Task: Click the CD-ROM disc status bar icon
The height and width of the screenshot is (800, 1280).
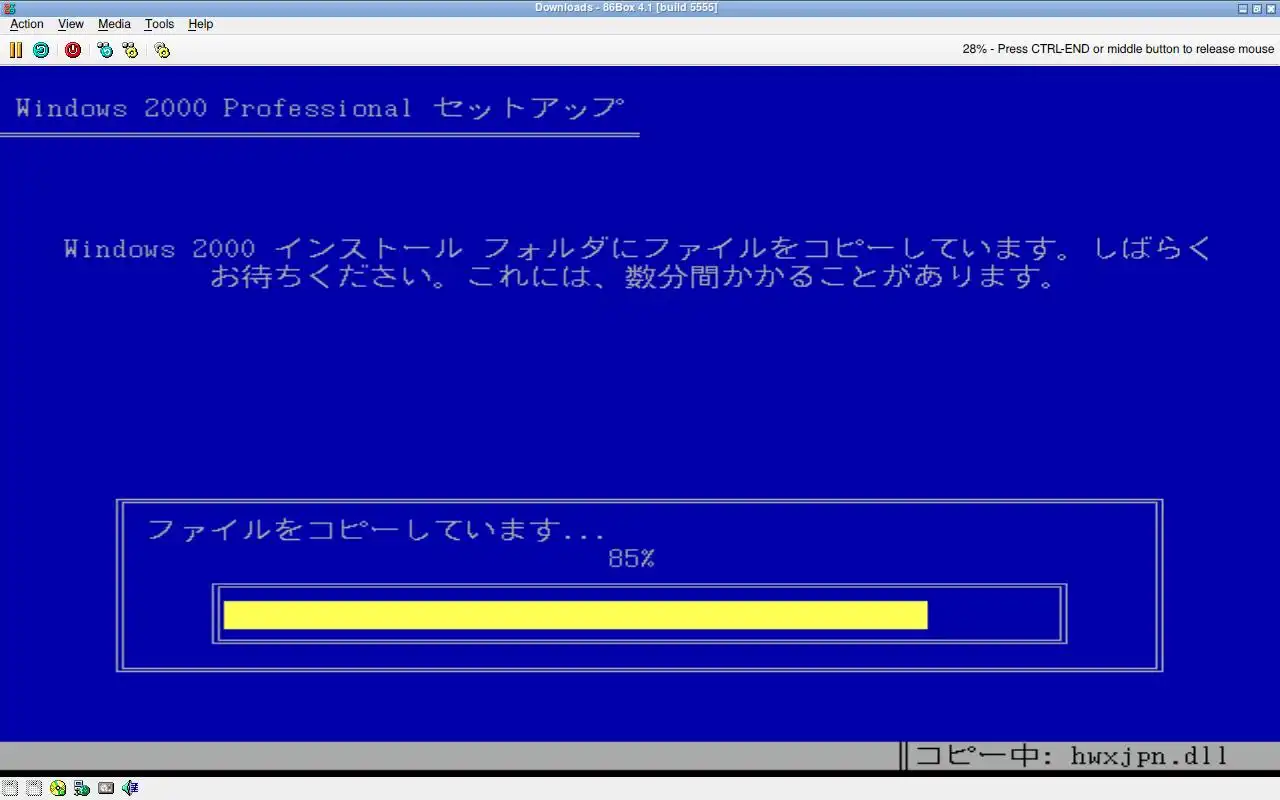Action: pos(58,788)
